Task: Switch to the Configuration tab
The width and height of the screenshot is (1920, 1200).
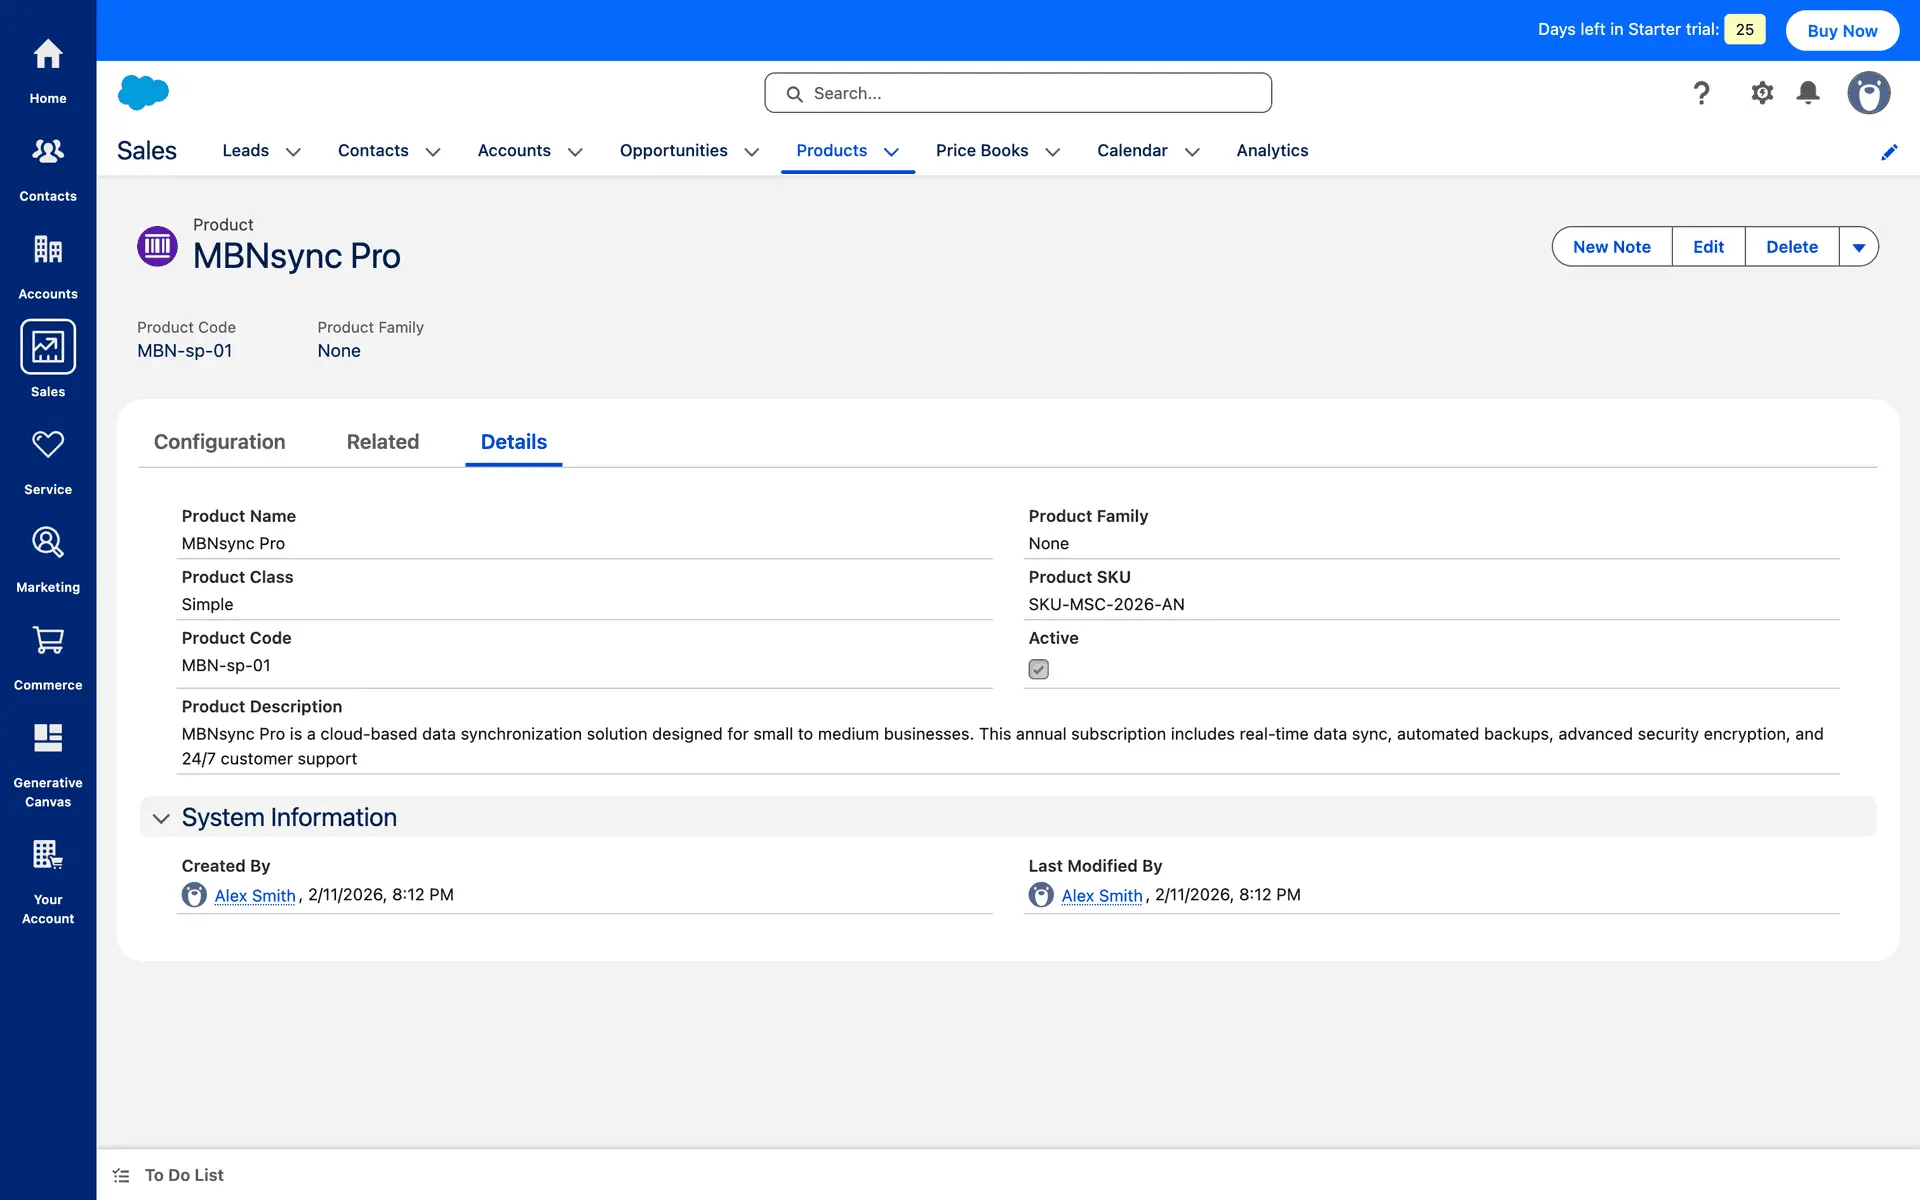Action: (x=219, y=442)
